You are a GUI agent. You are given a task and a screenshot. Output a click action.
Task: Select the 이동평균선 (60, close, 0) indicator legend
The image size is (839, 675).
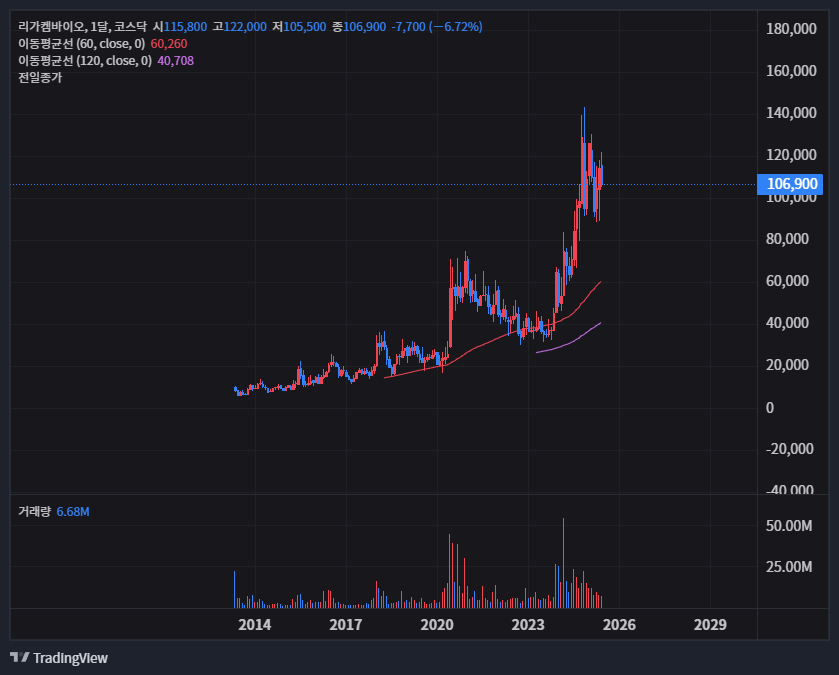tap(81, 44)
